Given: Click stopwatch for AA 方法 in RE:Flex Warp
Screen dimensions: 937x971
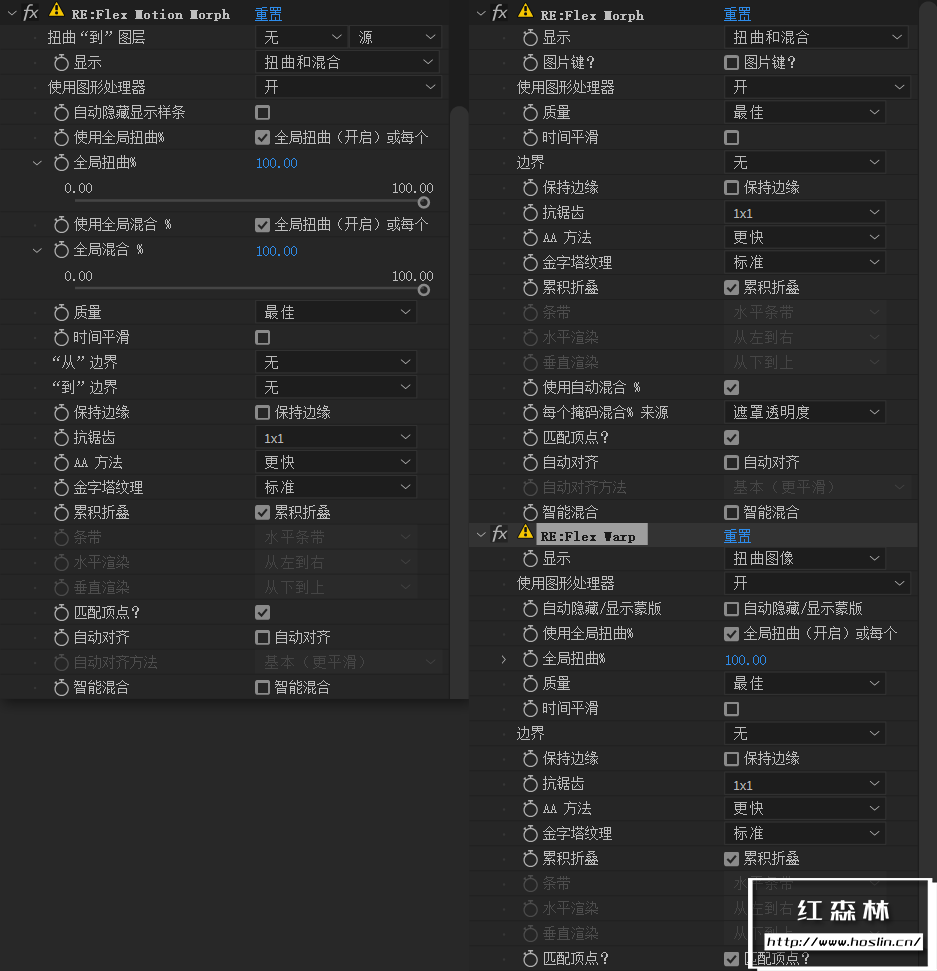Looking at the screenshot, I should [530, 809].
